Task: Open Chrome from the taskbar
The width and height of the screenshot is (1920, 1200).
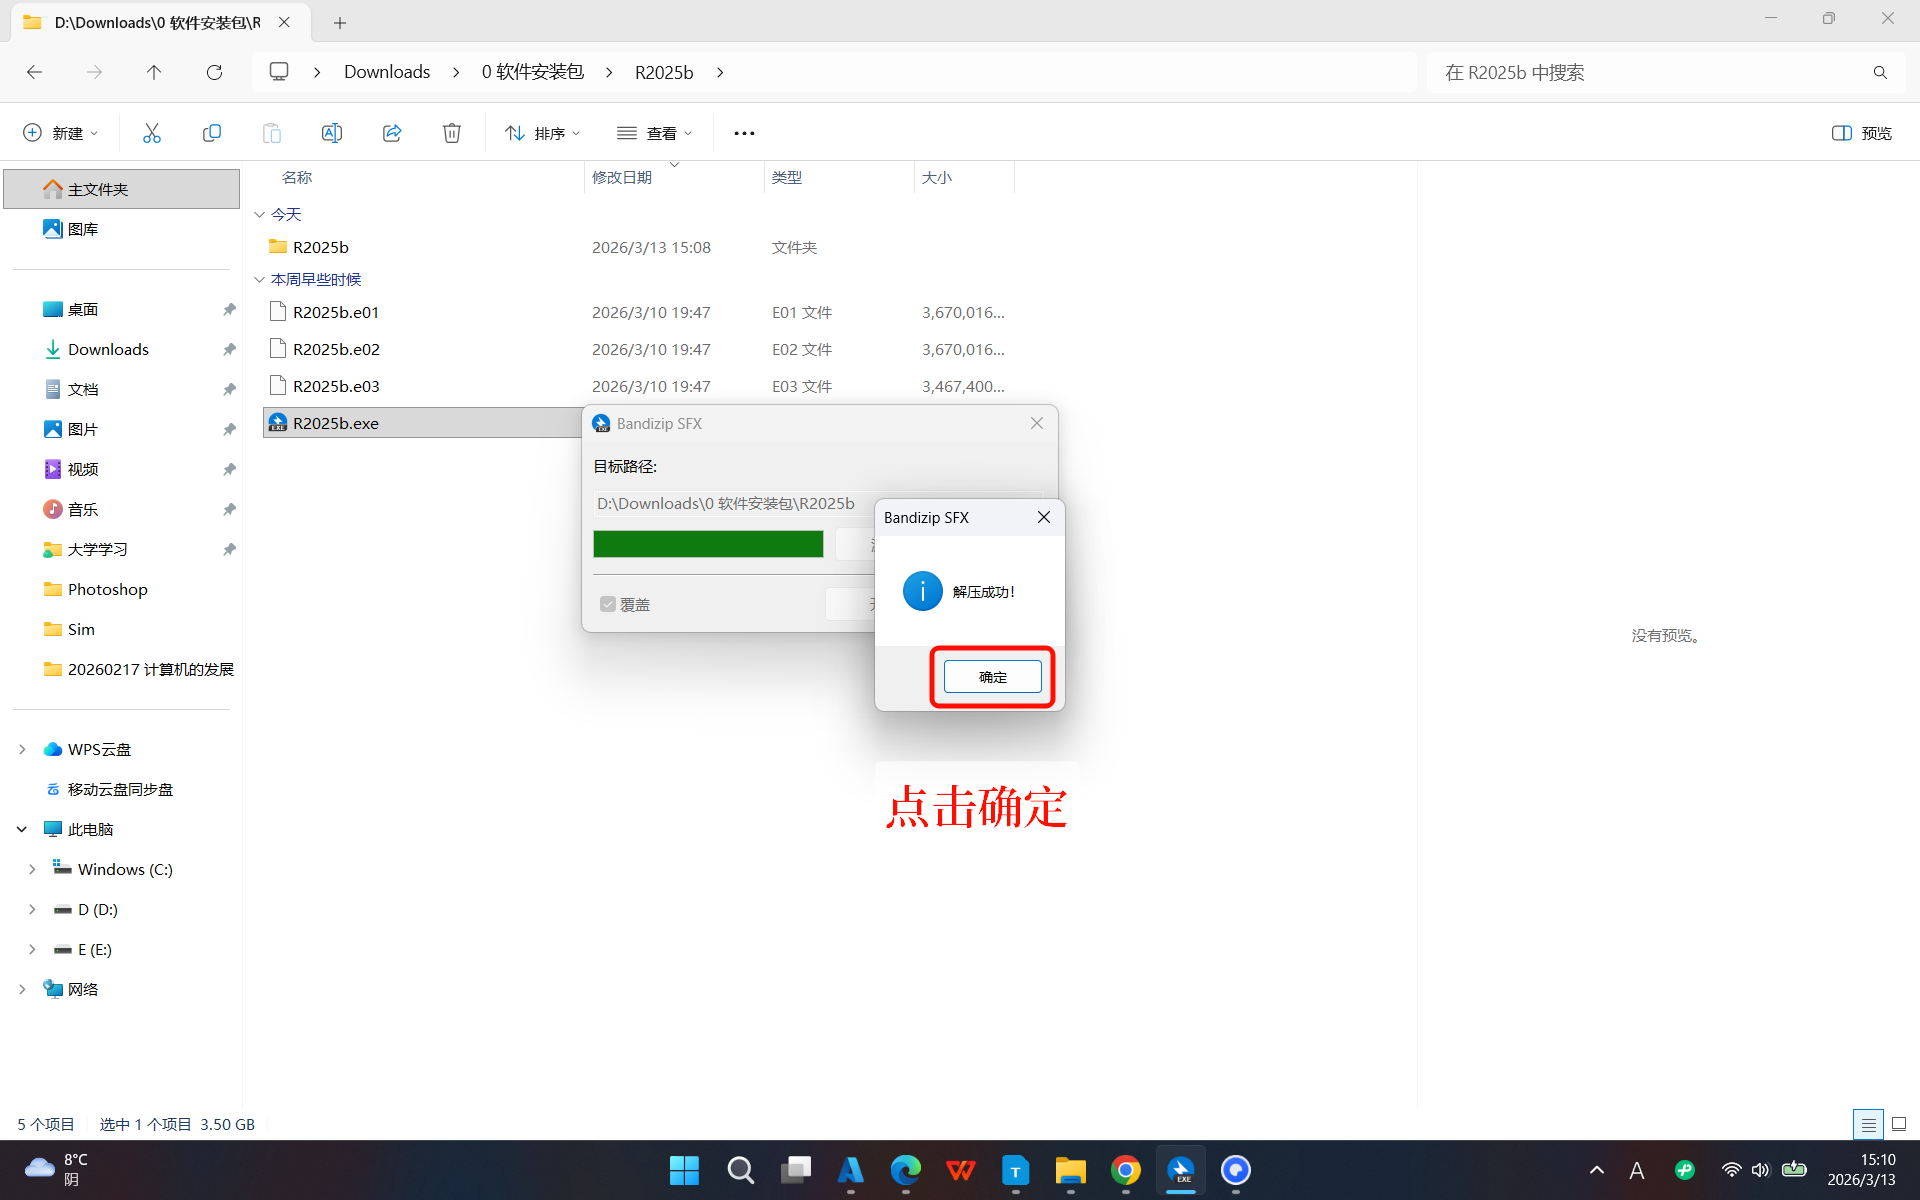Action: tap(1125, 1170)
